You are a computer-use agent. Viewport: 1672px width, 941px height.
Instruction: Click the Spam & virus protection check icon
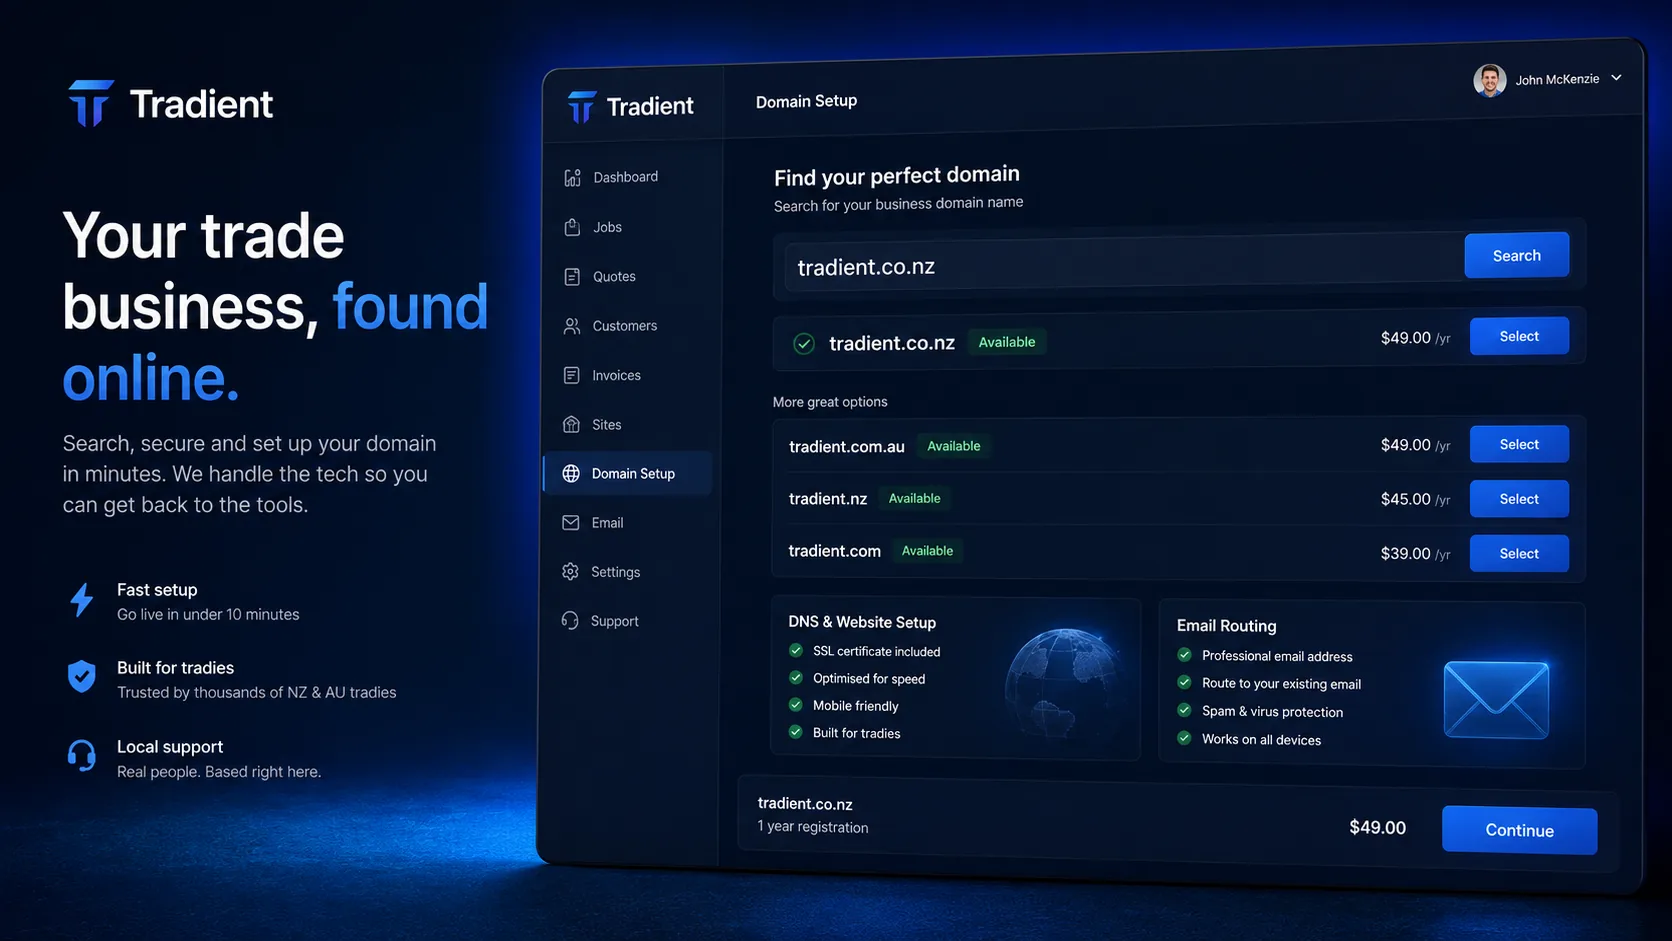click(1185, 710)
